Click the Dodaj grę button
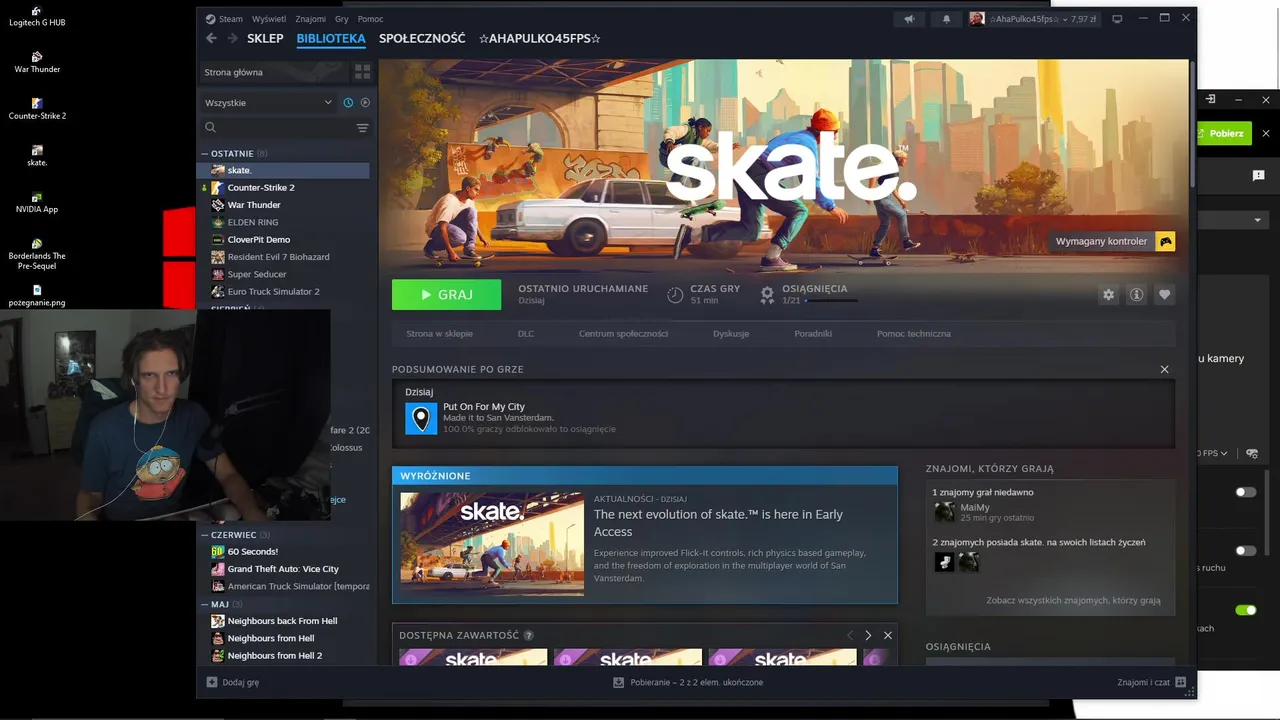1280x720 pixels. pos(232,682)
